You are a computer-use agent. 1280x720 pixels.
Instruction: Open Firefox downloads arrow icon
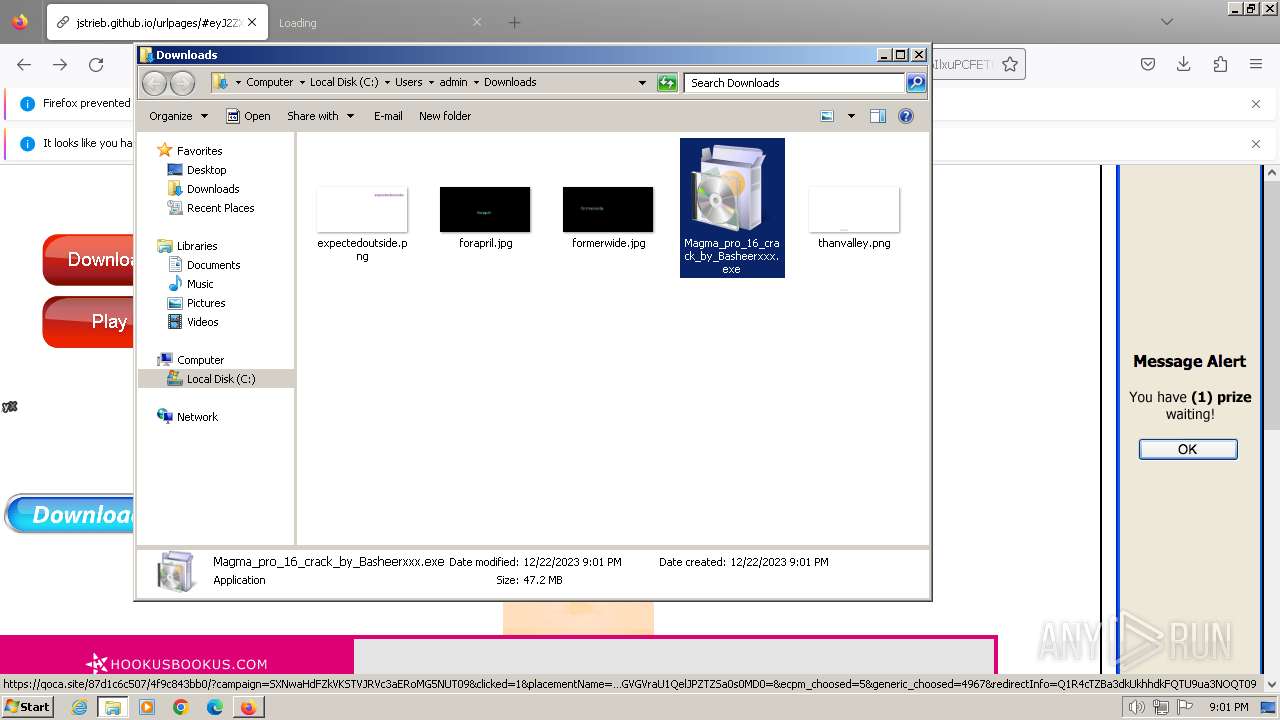coord(1184,64)
